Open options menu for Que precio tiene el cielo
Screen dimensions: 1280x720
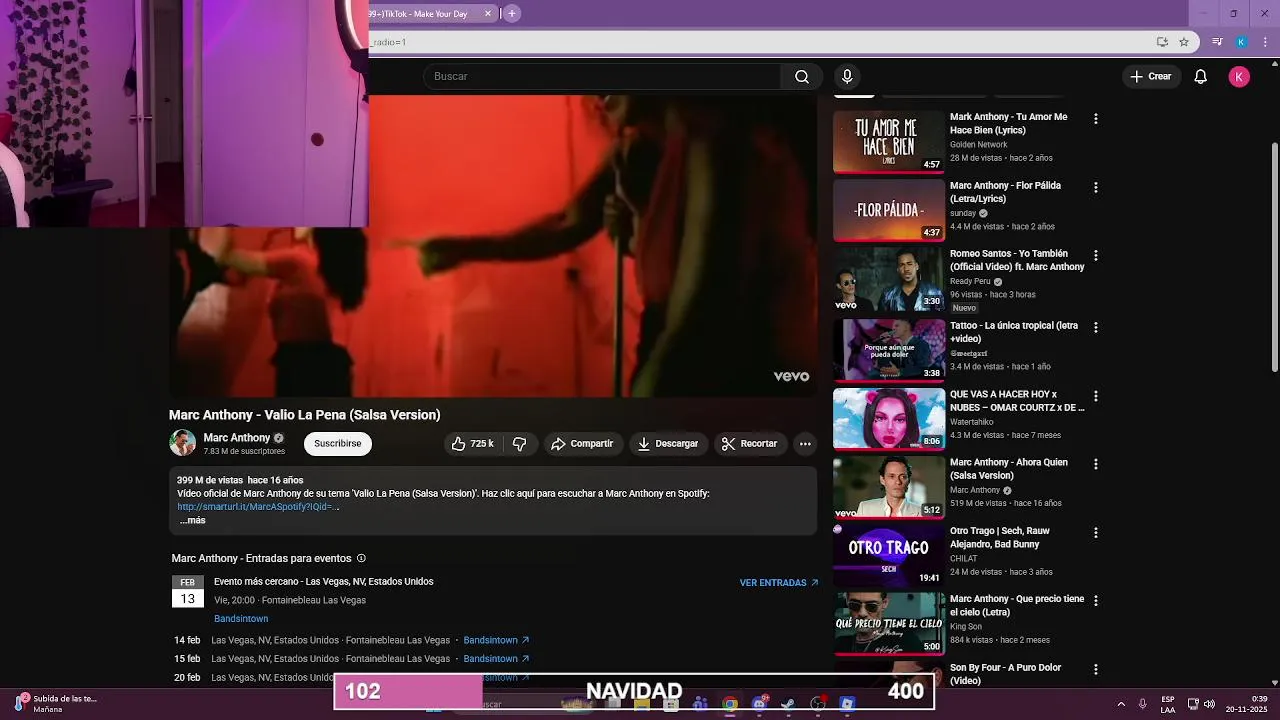1096,601
